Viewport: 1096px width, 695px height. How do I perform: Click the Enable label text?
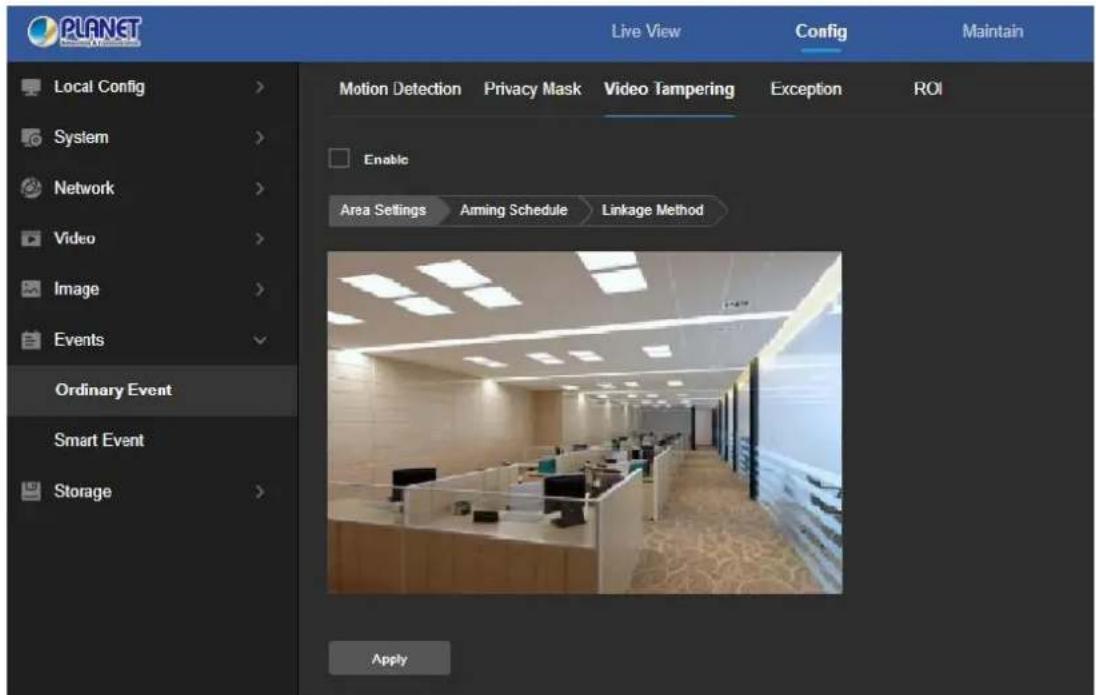[x=386, y=159]
